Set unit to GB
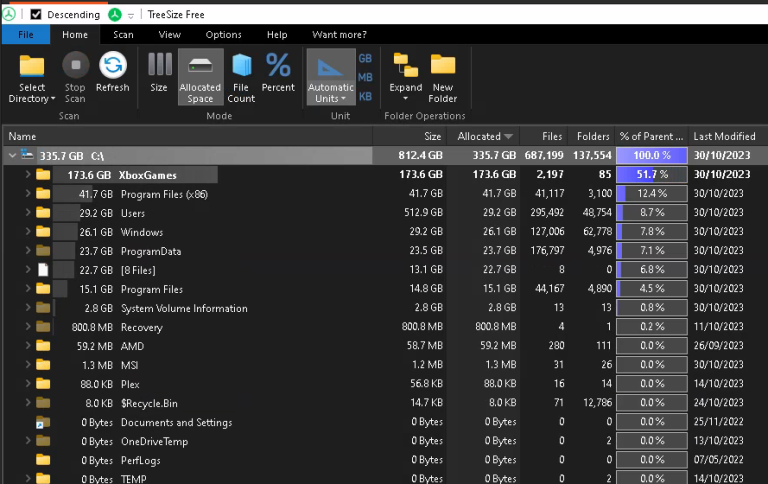Image resolution: width=768 pixels, height=484 pixels. tap(365, 58)
